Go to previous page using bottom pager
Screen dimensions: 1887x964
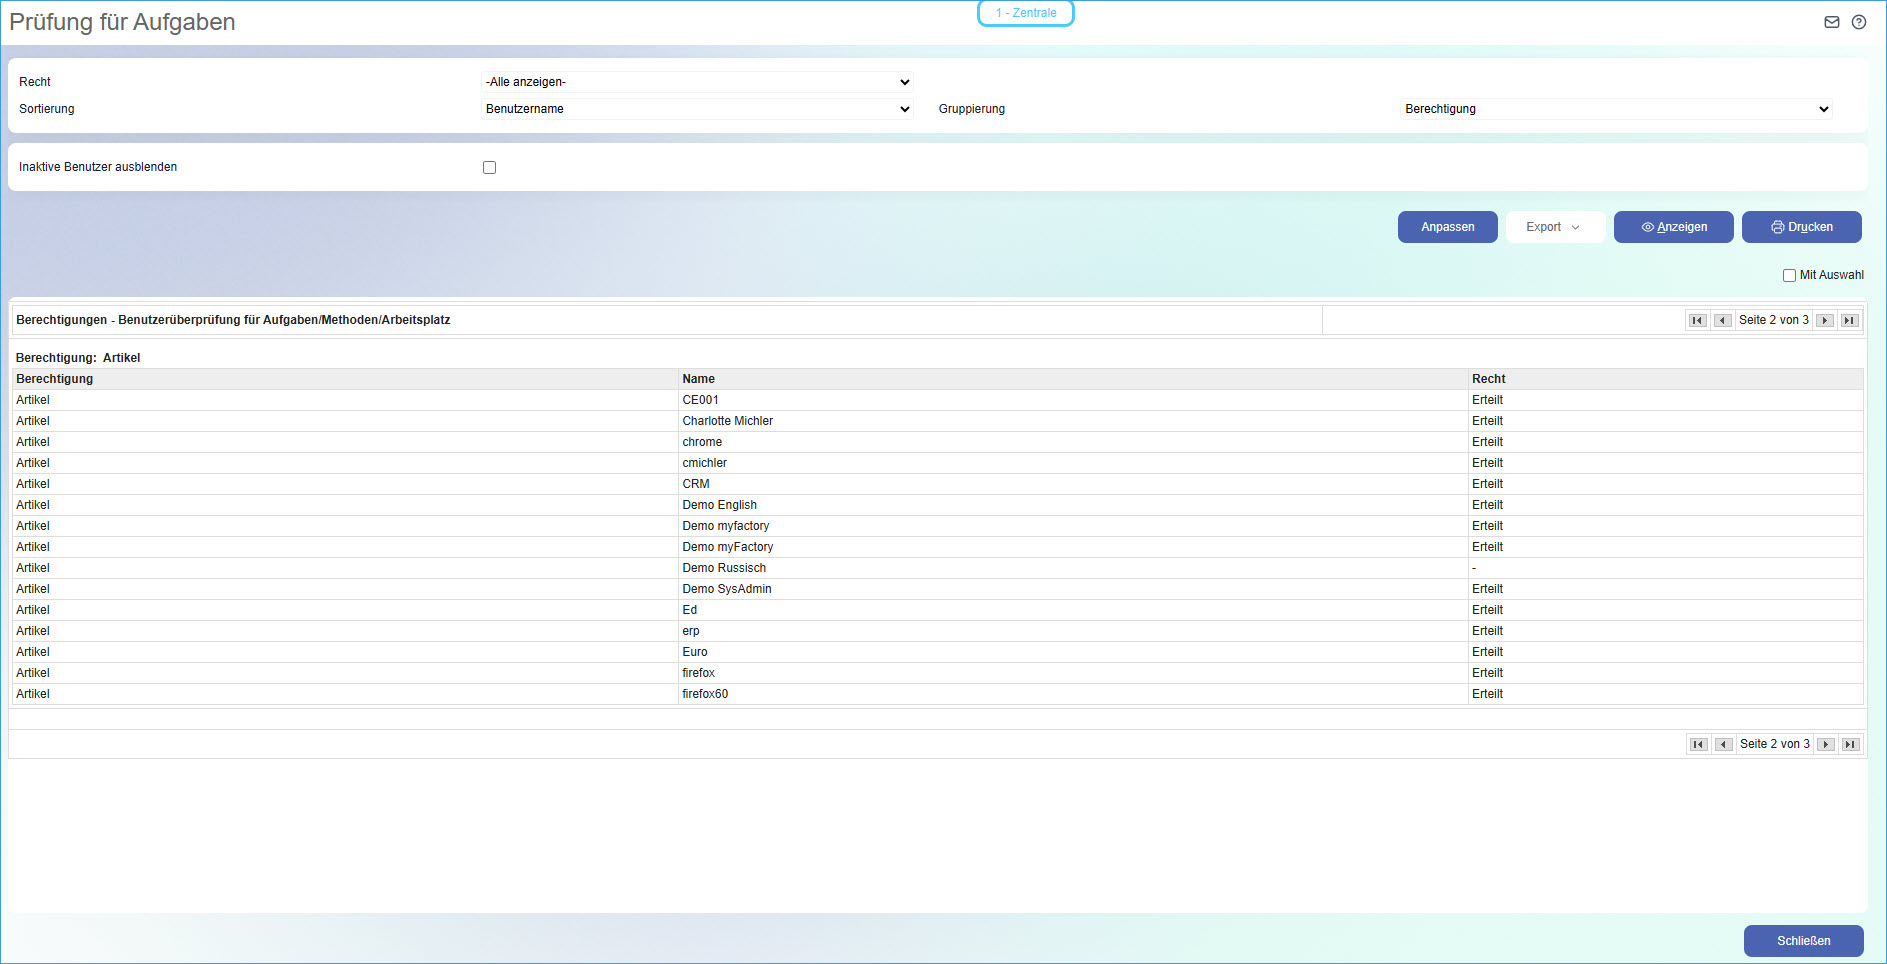(1723, 745)
